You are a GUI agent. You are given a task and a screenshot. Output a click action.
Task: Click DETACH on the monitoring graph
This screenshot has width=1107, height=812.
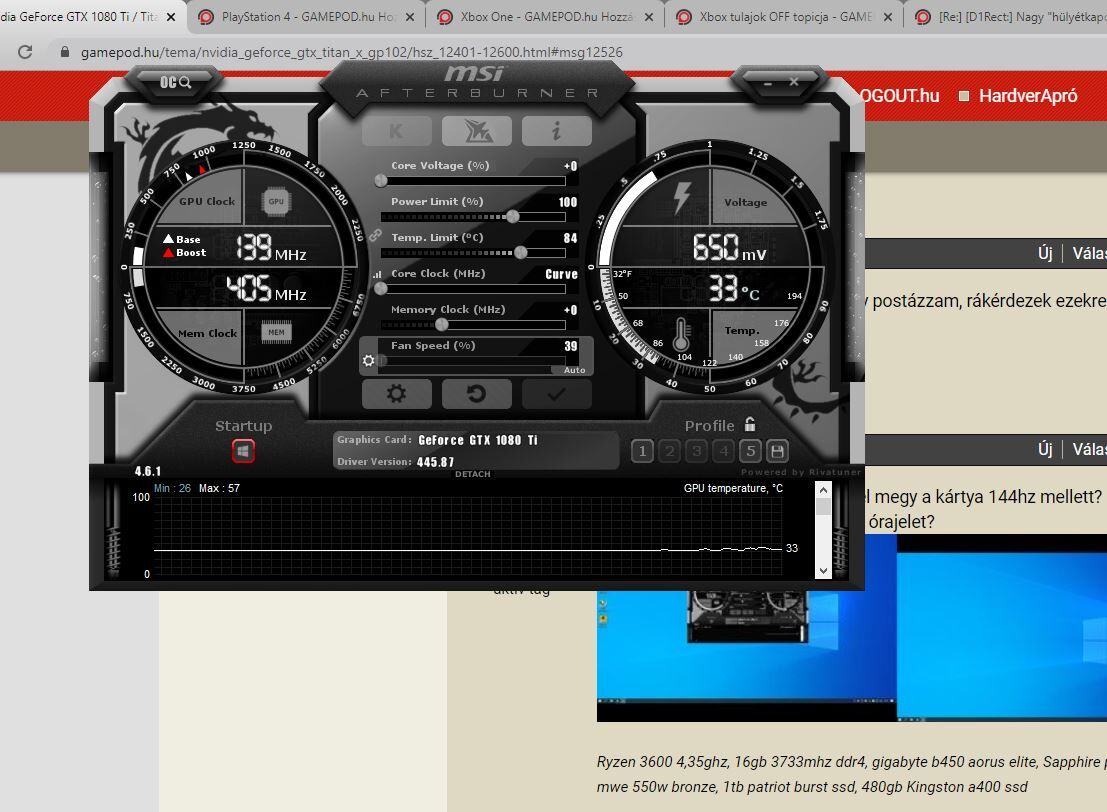[x=472, y=474]
